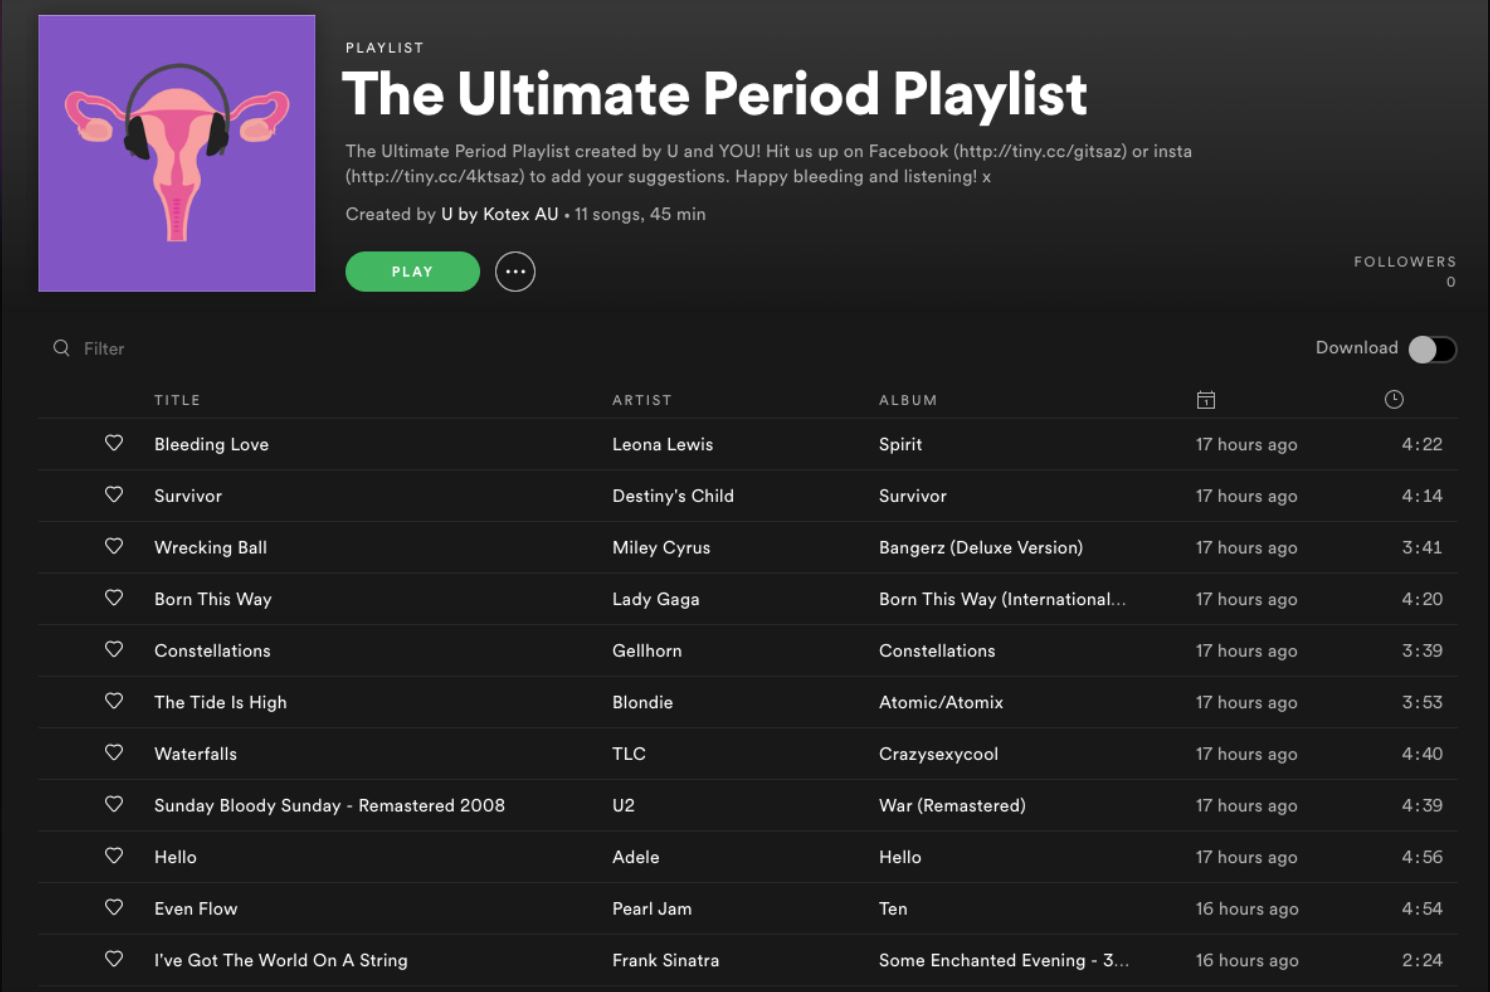Click the green PLAY button
Screen dimensions: 1490x992
(x=412, y=272)
